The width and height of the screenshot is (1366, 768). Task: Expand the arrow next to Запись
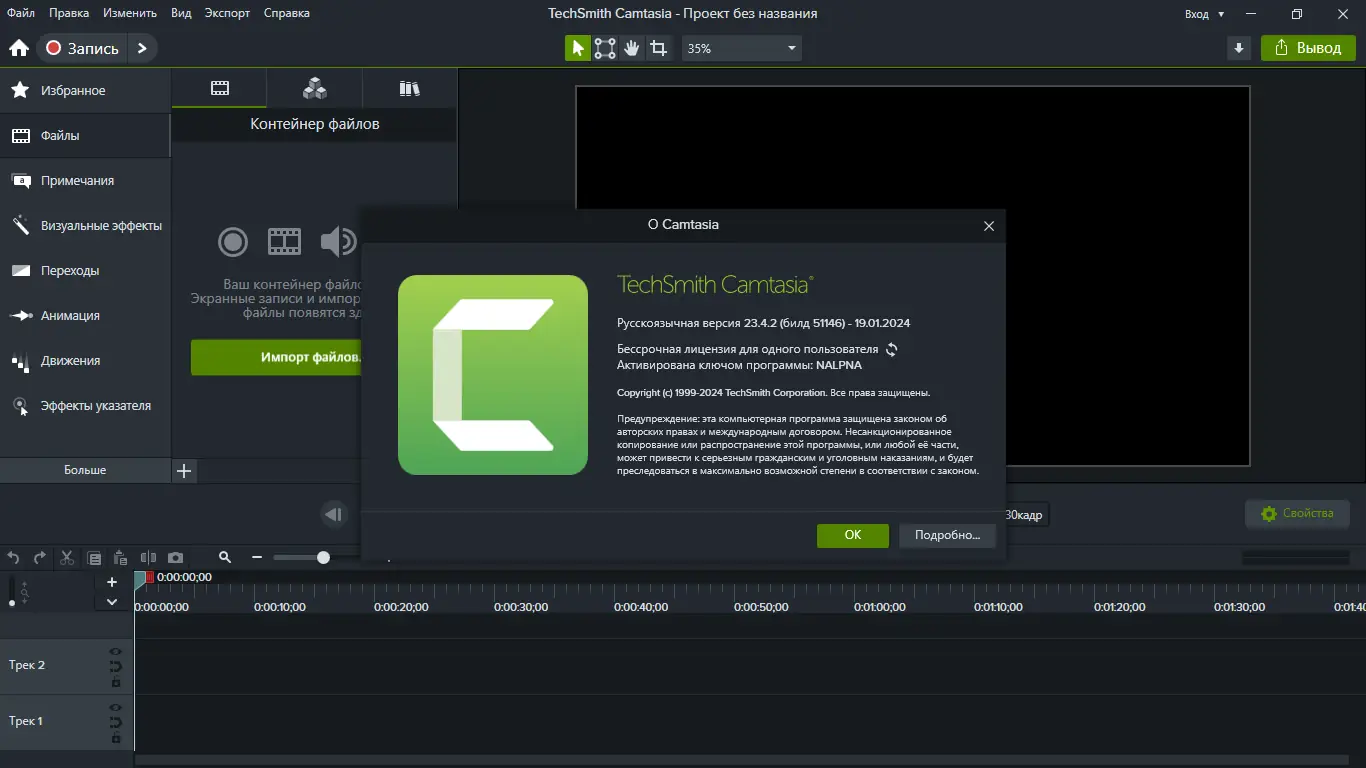click(x=142, y=48)
